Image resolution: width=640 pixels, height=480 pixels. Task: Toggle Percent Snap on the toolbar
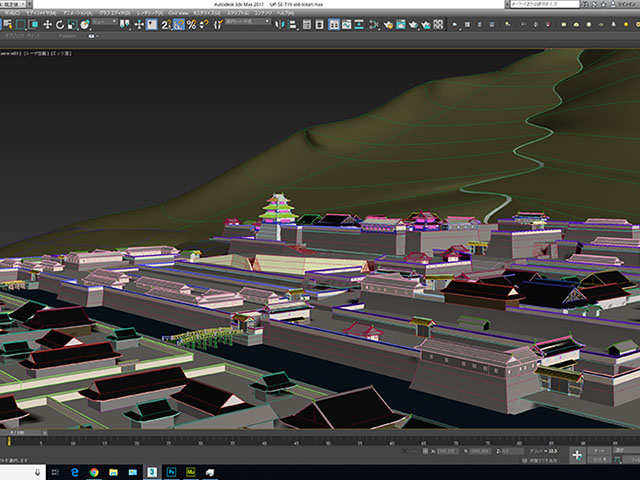pos(190,24)
